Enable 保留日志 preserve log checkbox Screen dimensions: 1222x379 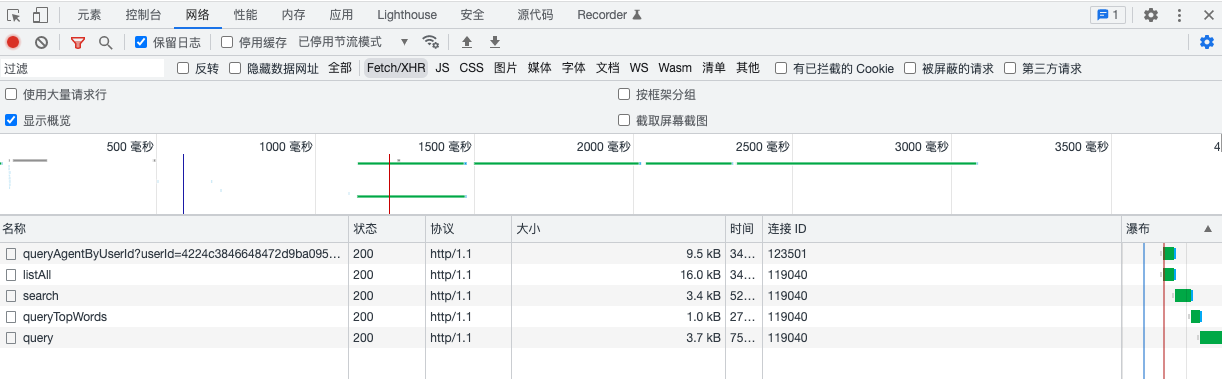(141, 42)
